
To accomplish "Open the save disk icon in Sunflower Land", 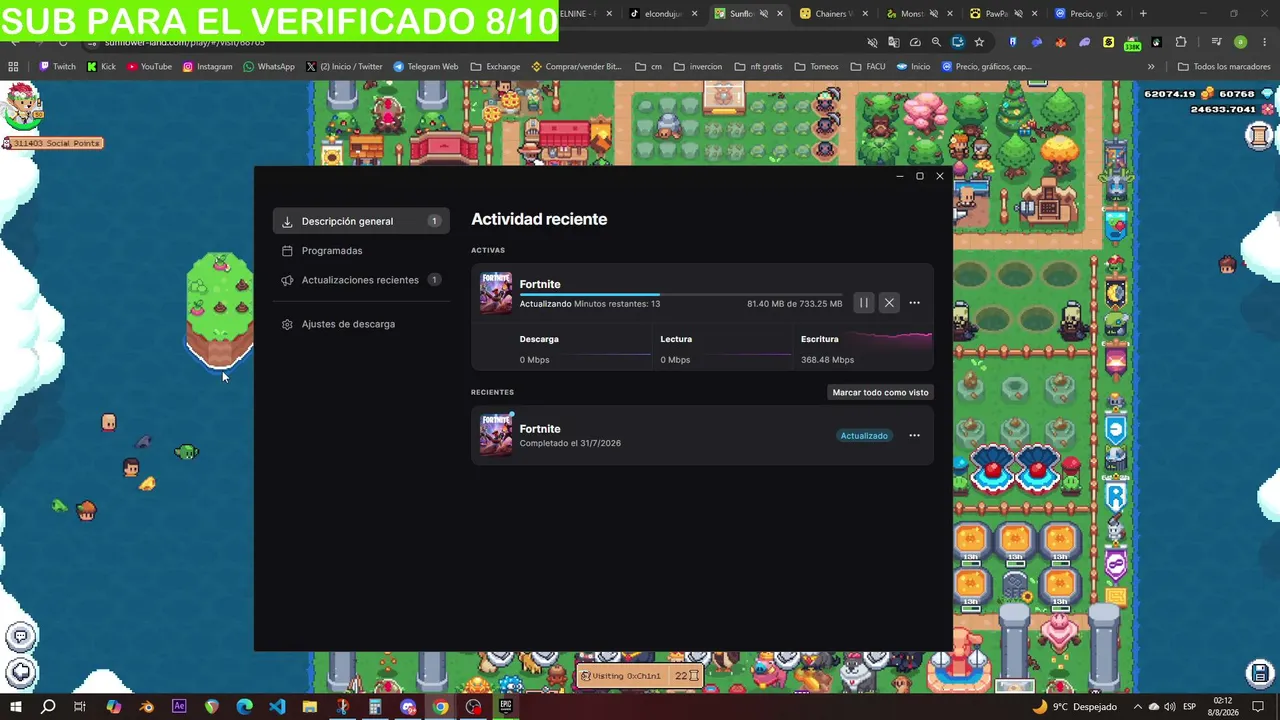I will 1260,673.
